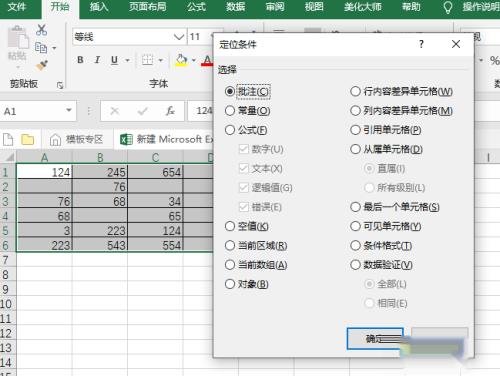Click the New document icon
Image resolution: width=500 pixels, height=376 pixels.
[8, 139]
